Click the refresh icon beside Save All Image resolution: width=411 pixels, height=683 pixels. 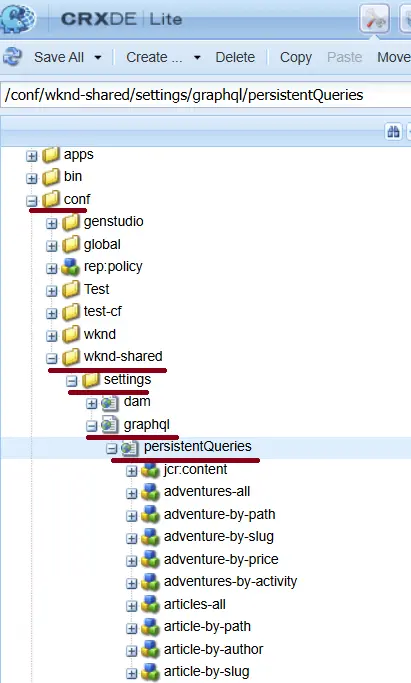click(12, 57)
